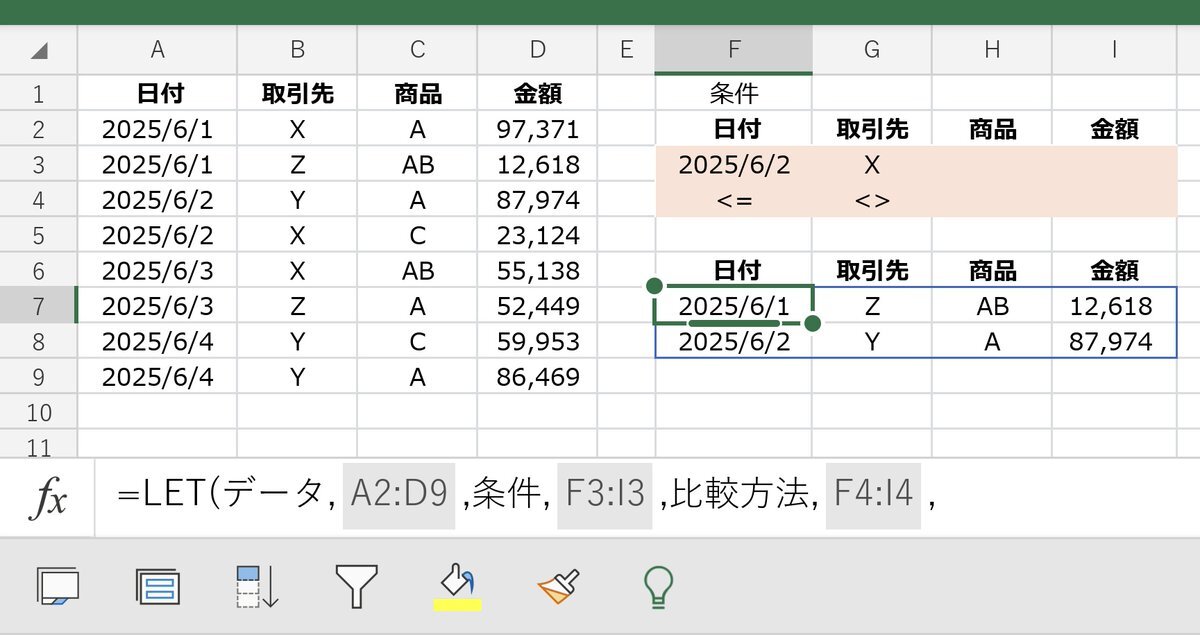This screenshot has height=635, width=1200.
Task: Click cell B7 showing Z
Action: click(x=297, y=305)
